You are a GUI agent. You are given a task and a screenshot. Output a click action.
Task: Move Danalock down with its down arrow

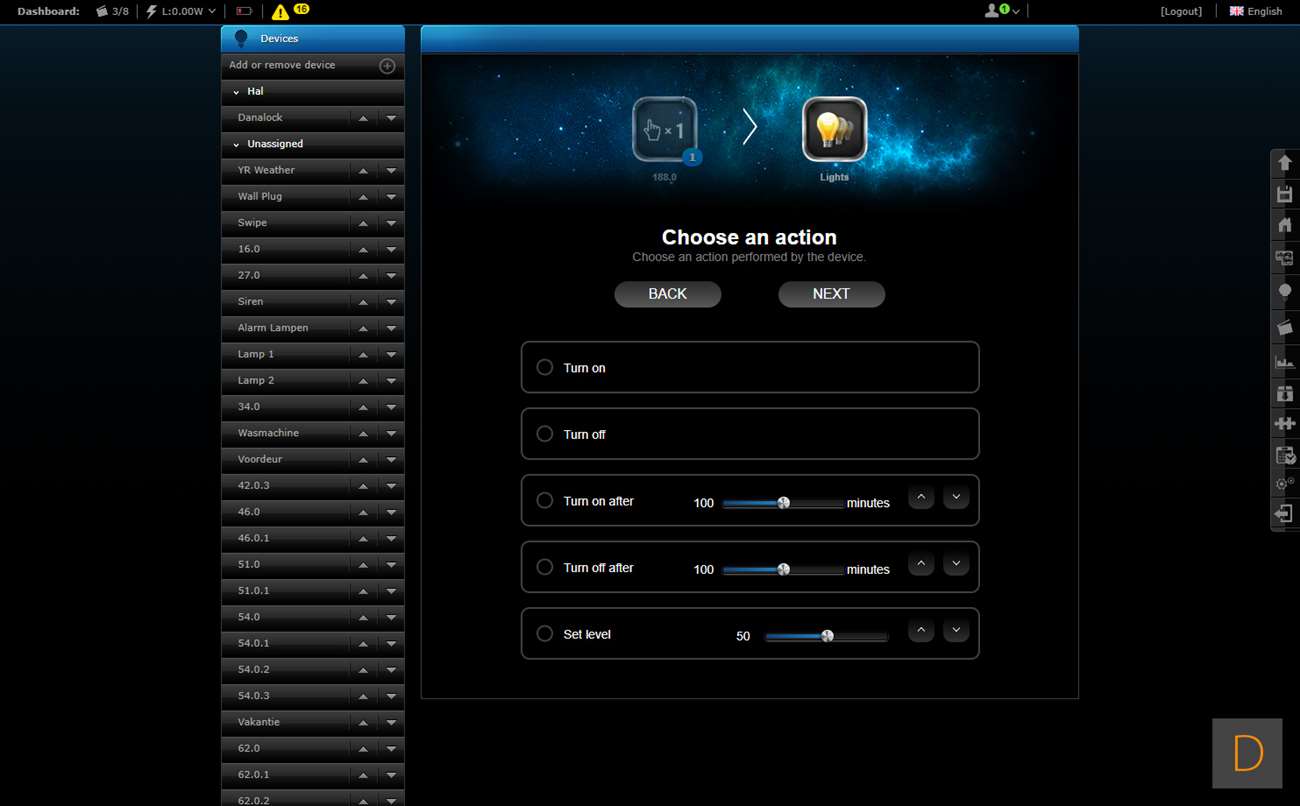[391, 118]
